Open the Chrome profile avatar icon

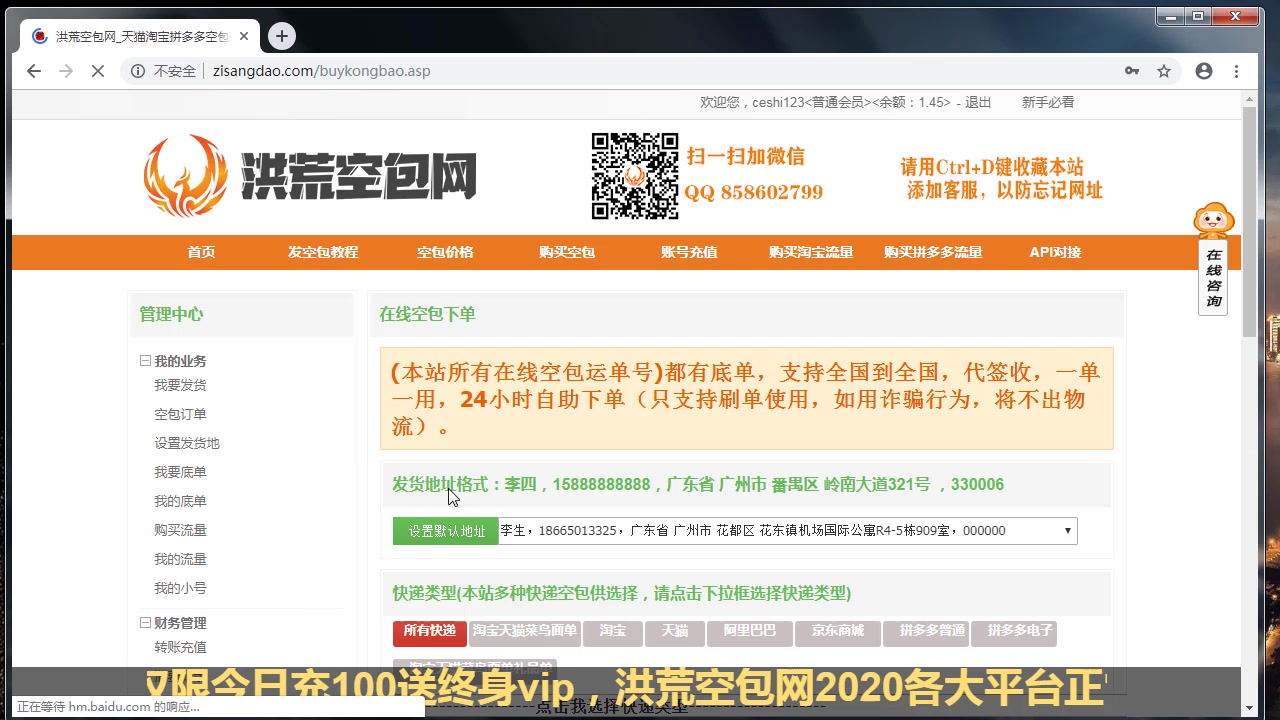coord(1204,71)
